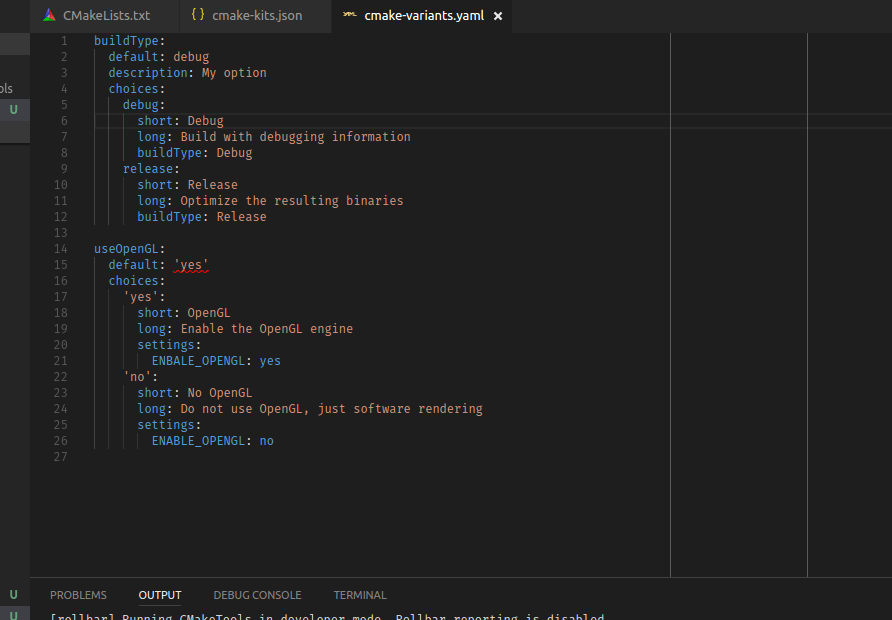Click the rollbar message in the OUTPUT panel
The height and width of the screenshot is (620, 892).
300,616
